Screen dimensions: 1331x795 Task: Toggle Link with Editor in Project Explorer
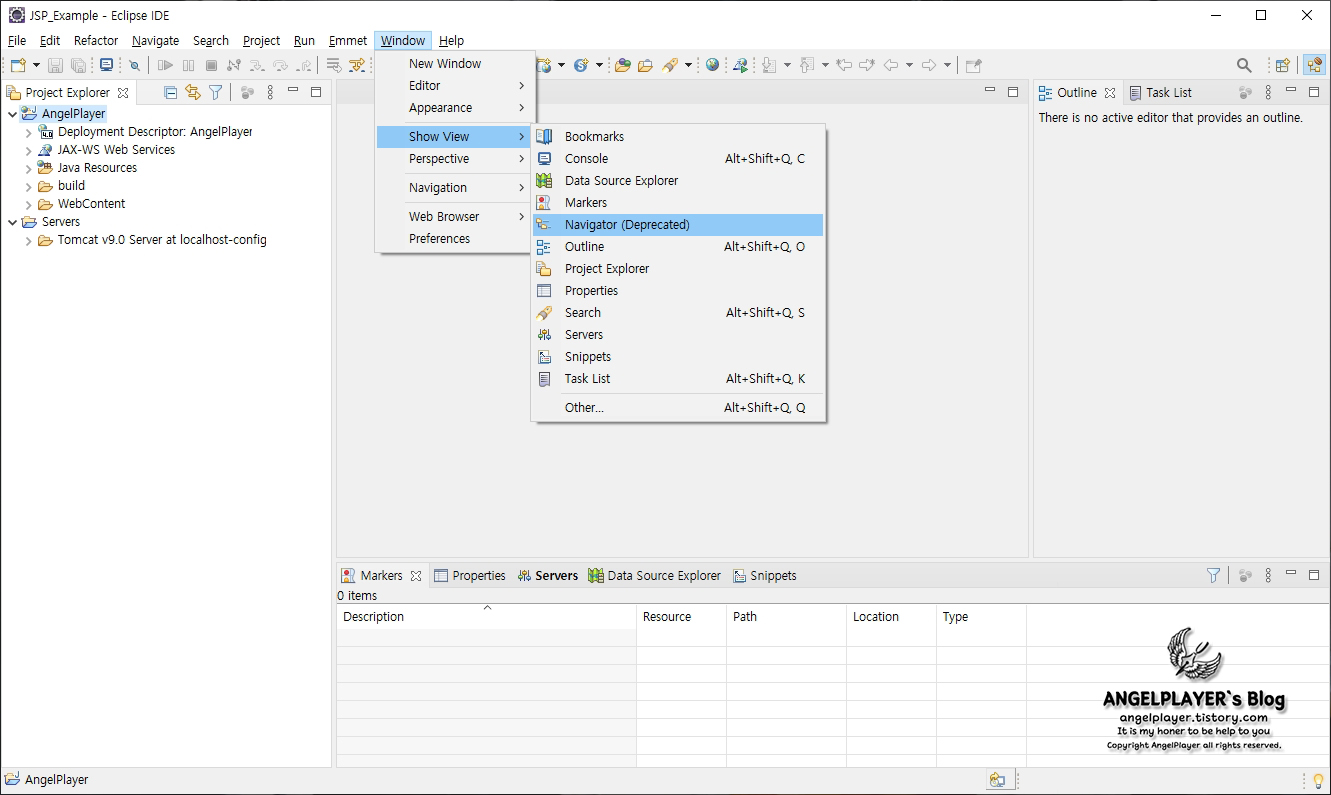(x=193, y=92)
